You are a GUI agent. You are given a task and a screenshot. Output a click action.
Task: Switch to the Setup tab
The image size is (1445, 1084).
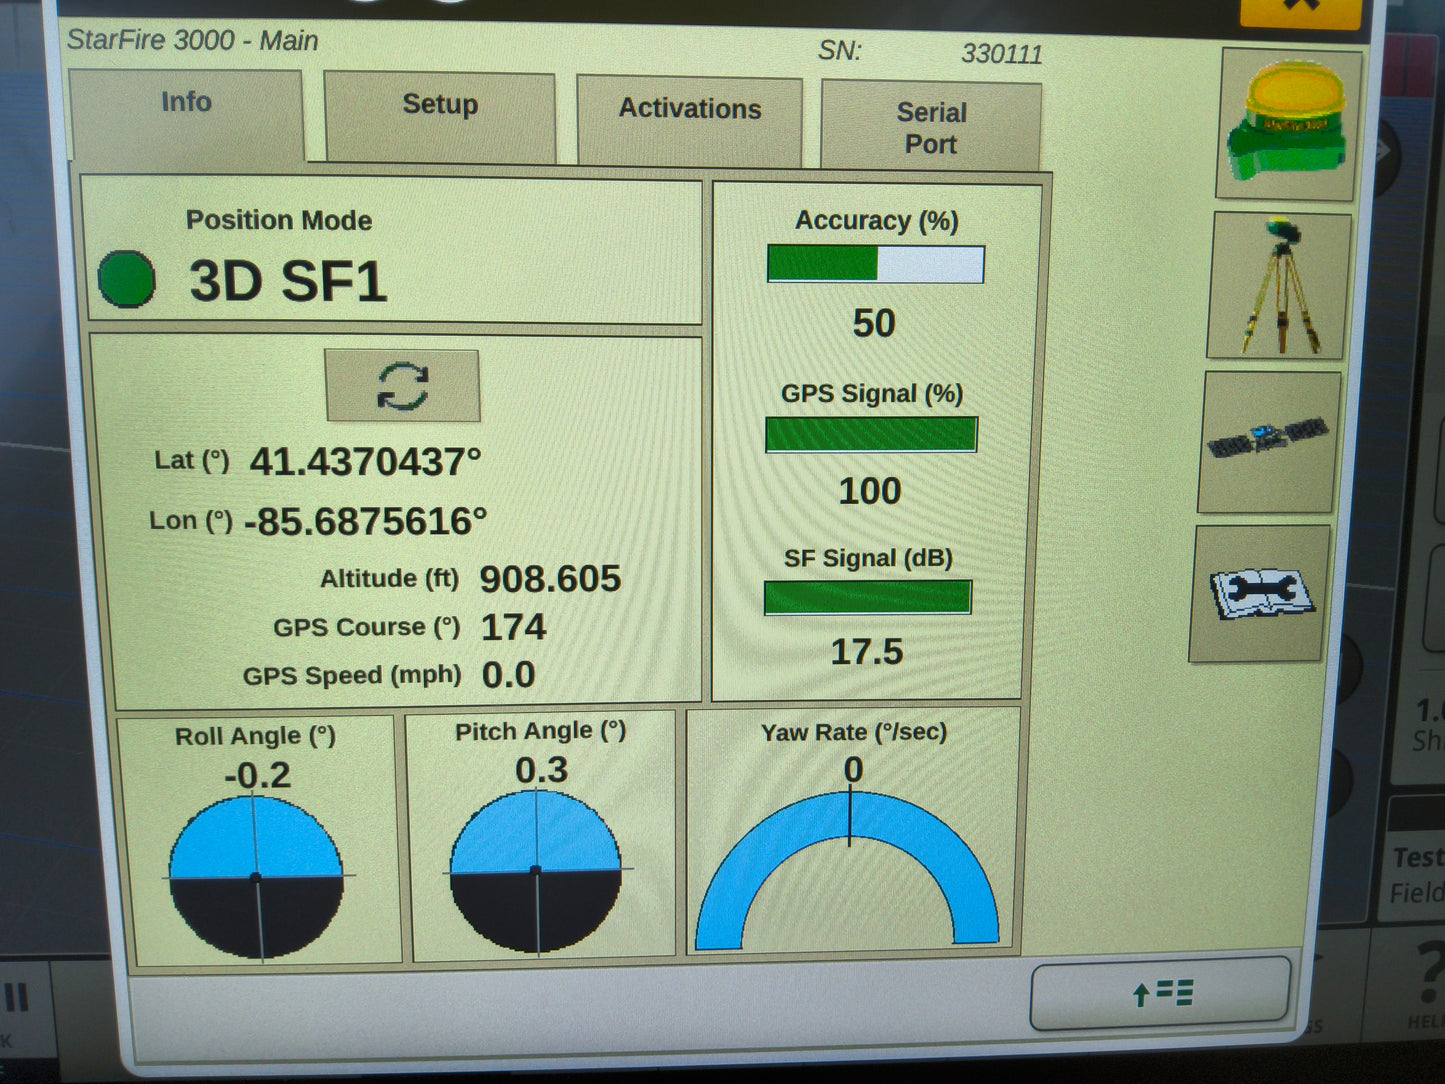tap(439, 104)
